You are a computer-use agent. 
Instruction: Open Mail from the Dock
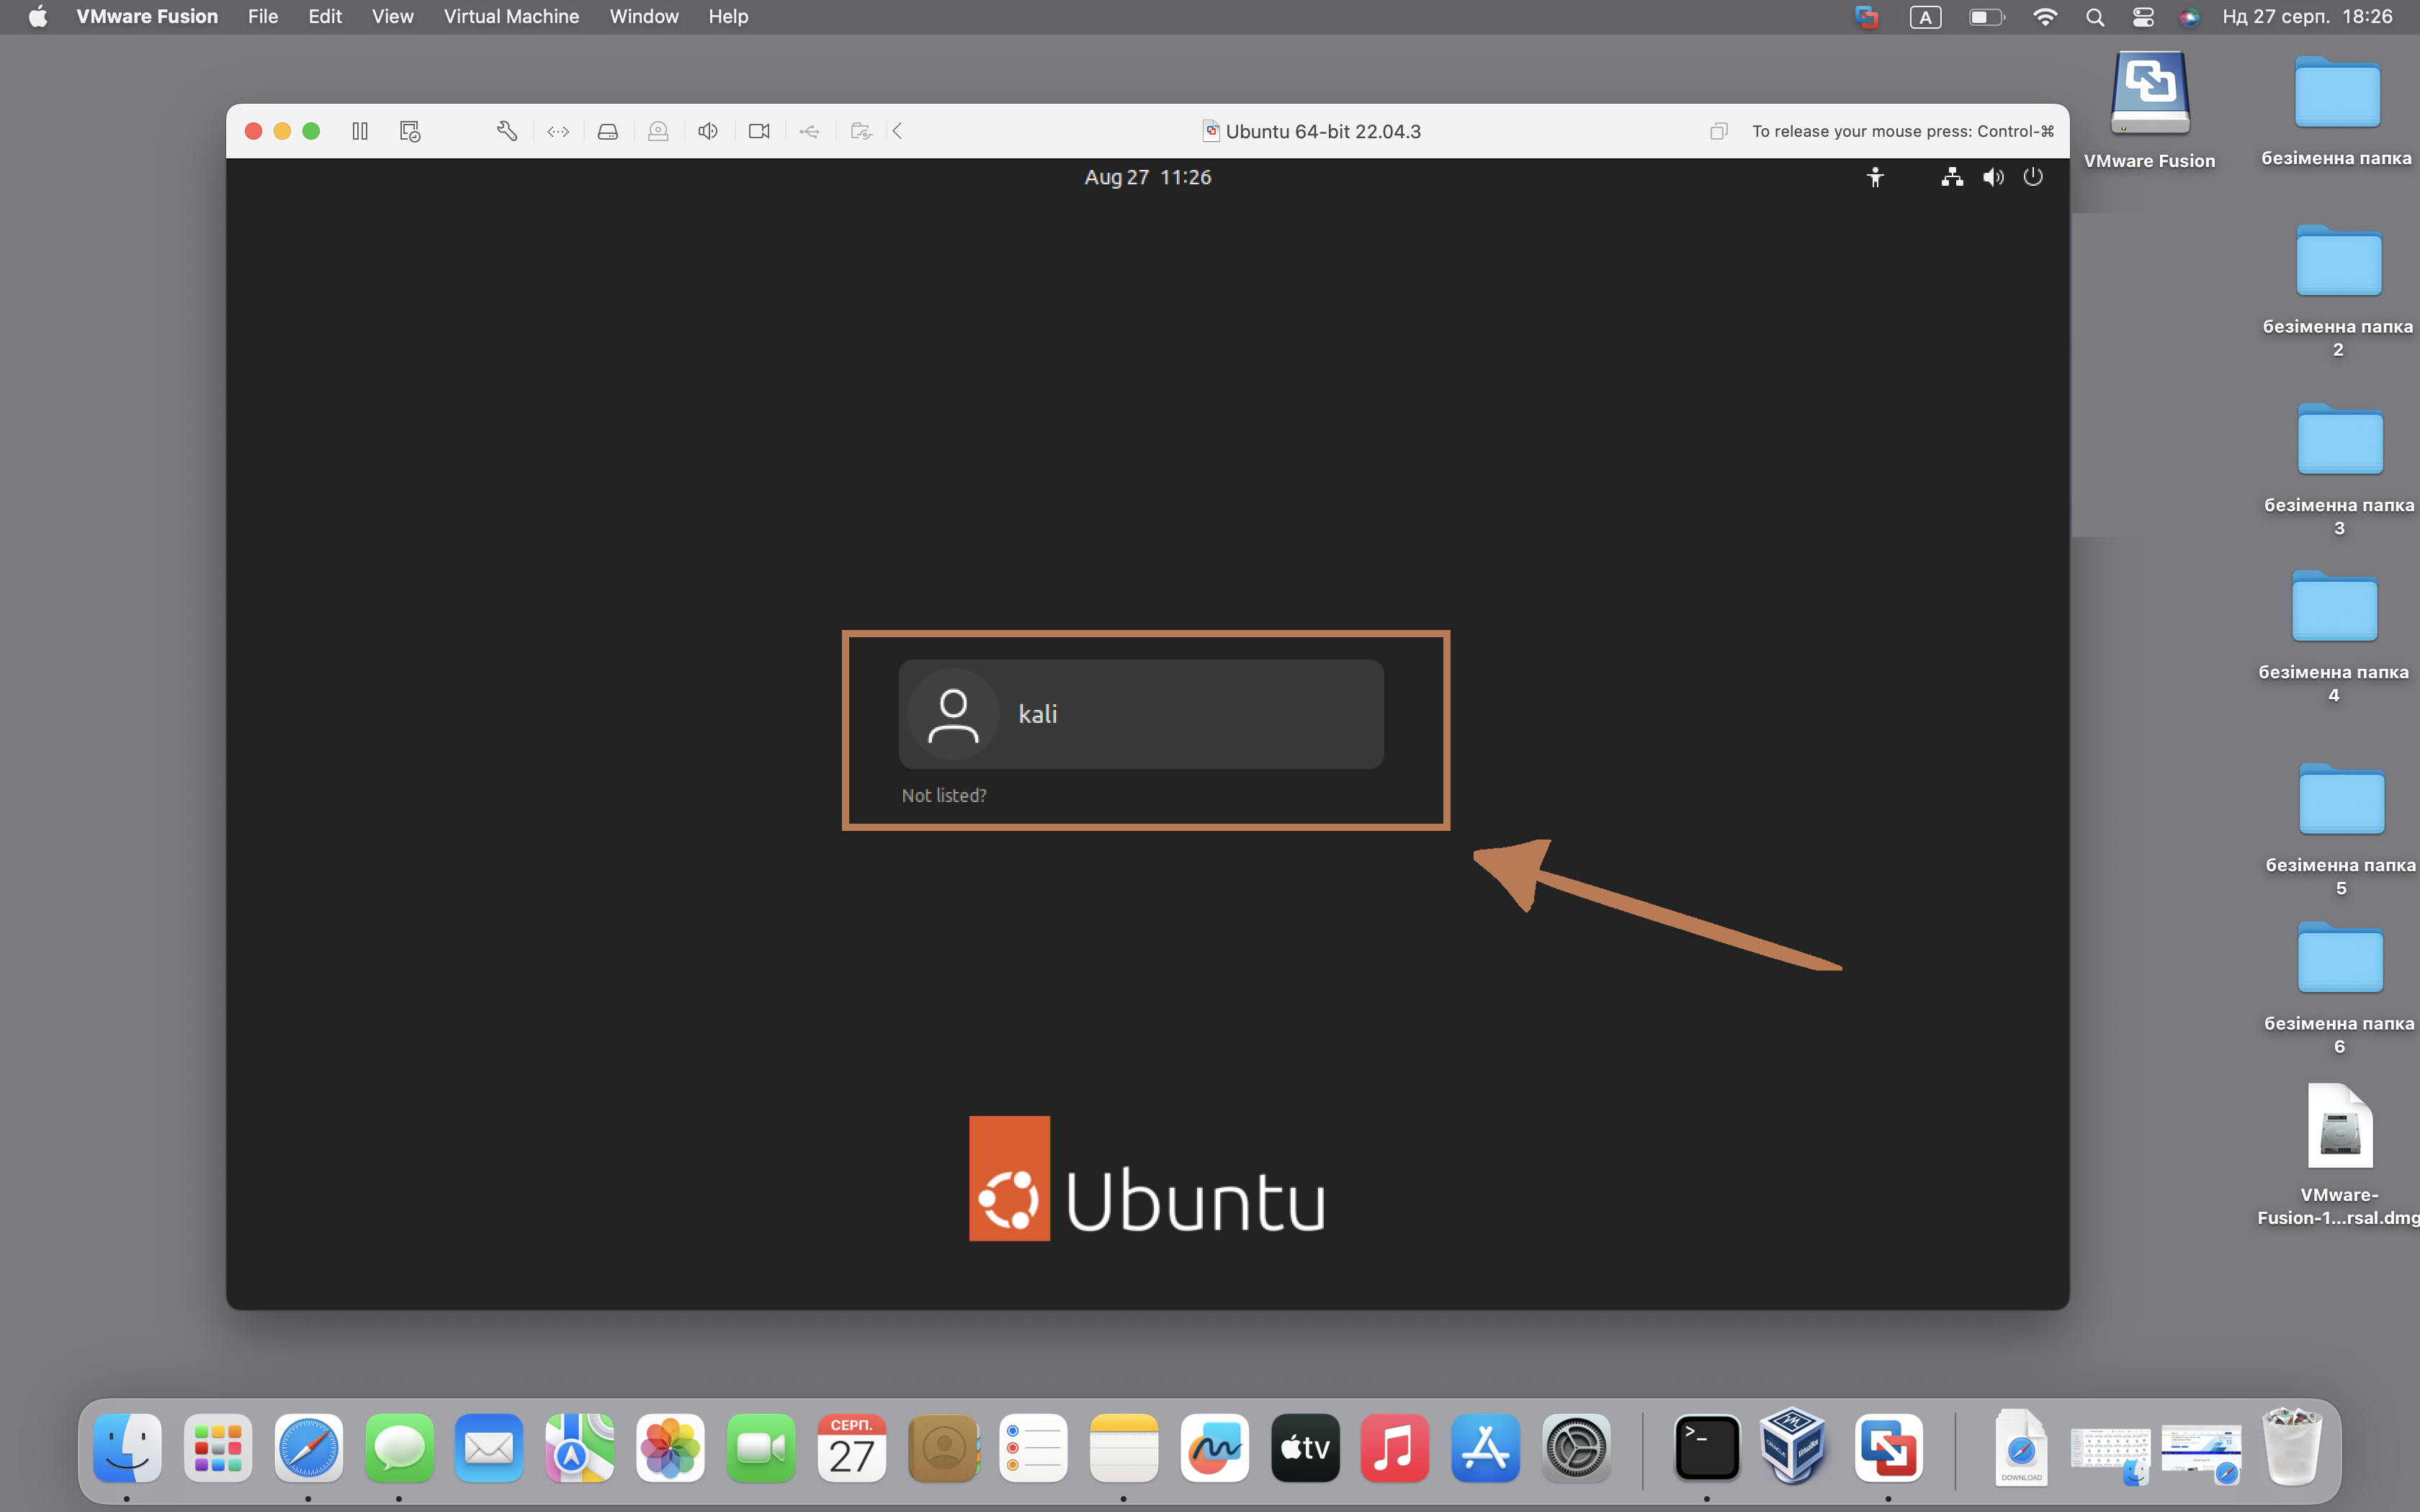489,1447
